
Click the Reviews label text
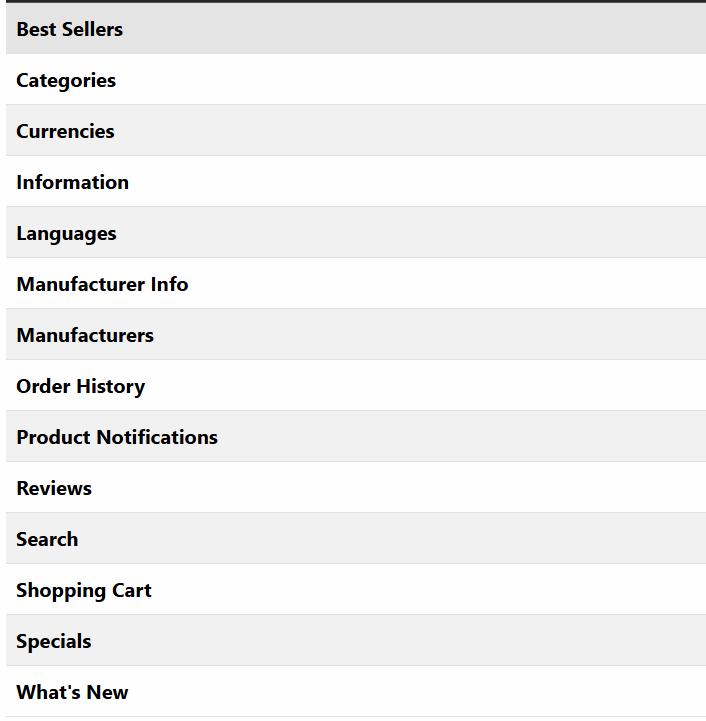54,488
